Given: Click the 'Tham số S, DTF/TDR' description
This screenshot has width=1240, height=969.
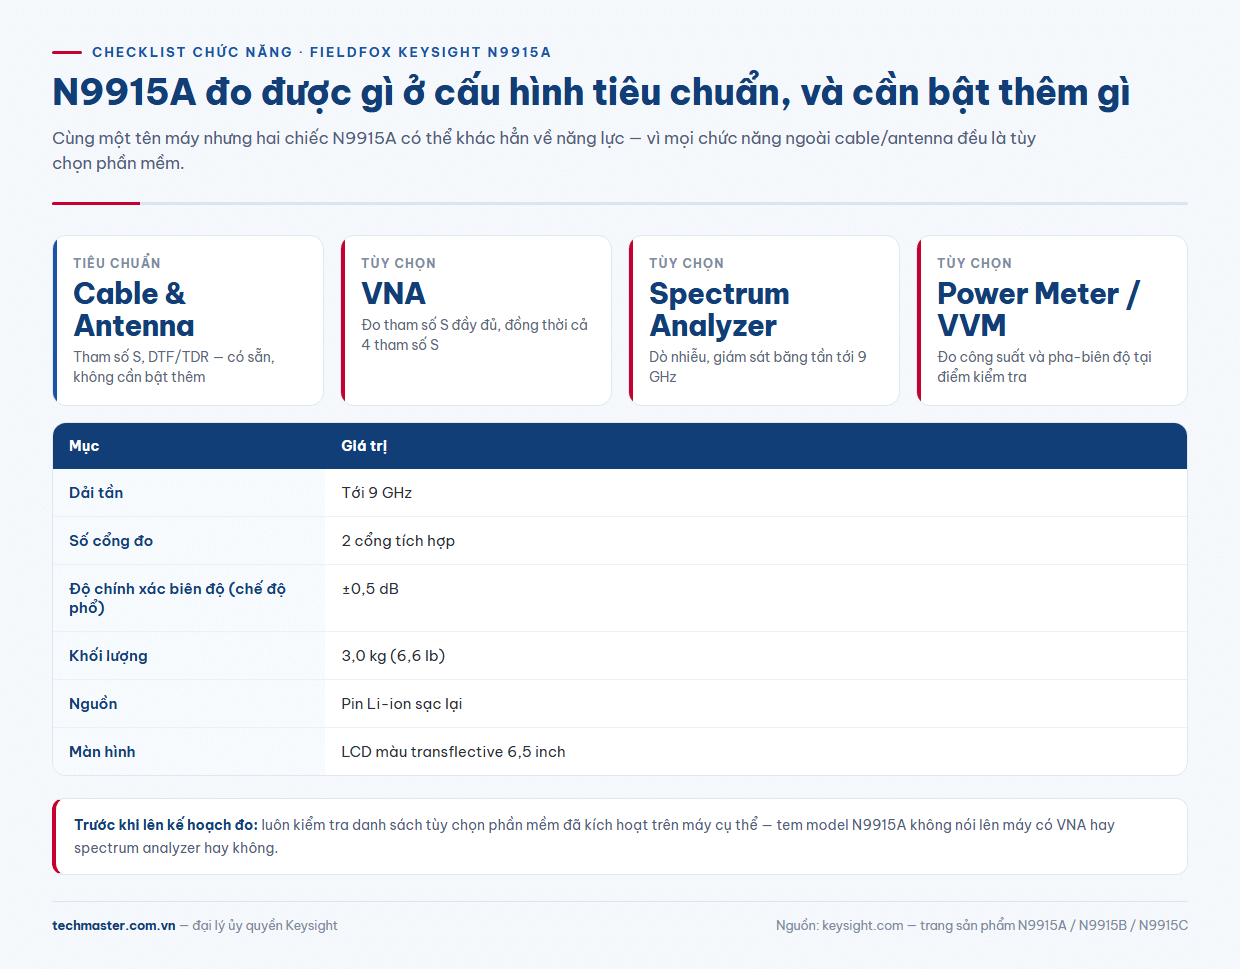Looking at the screenshot, I should tap(174, 367).
